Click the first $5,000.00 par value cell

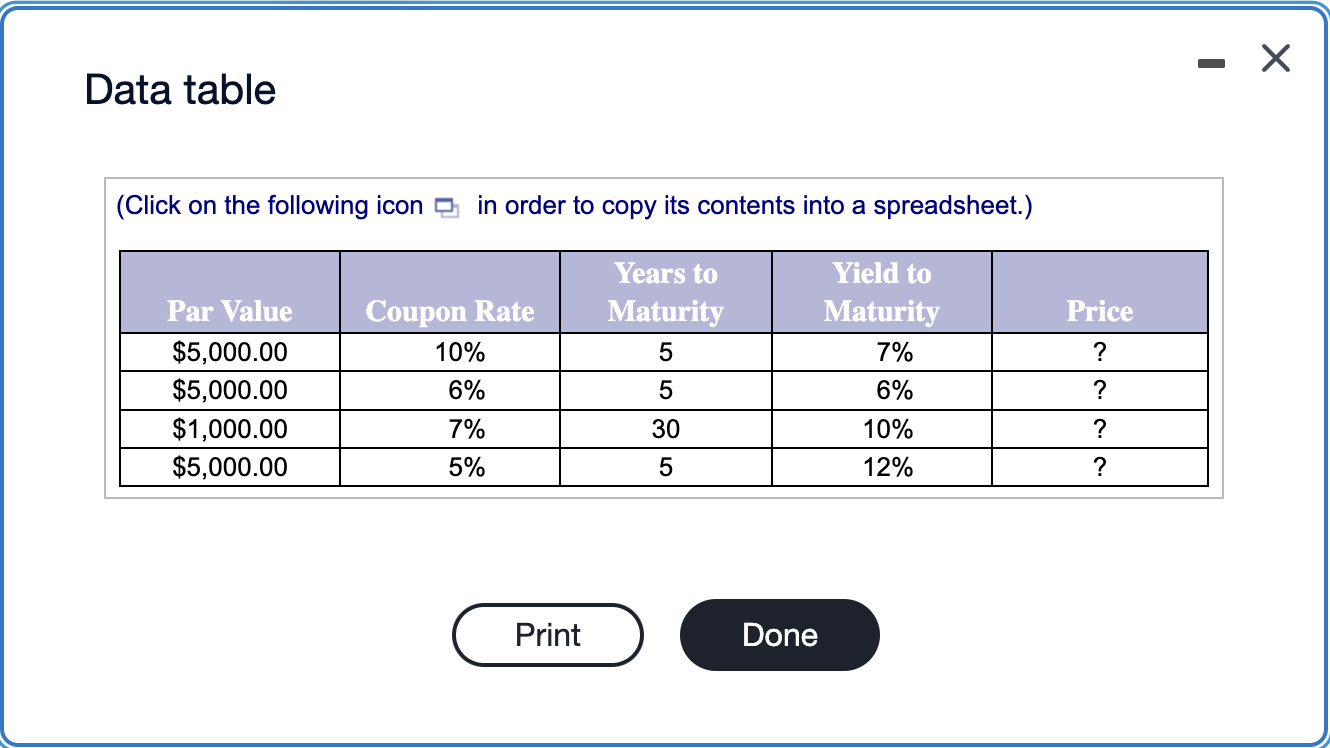tap(229, 352)
